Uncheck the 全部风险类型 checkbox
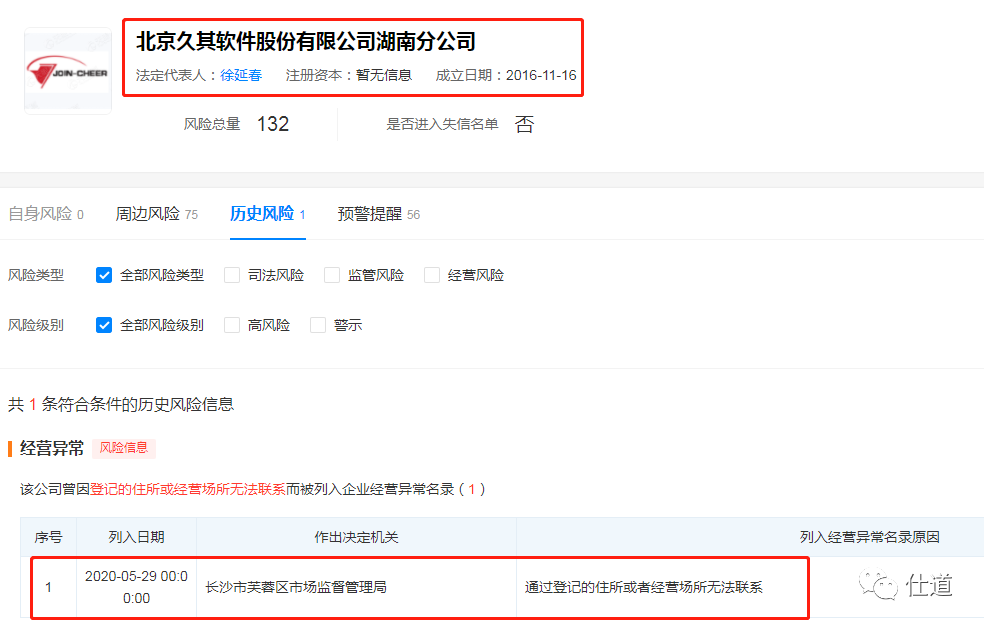This screenshot has width=984, height=628. pos(104,275)
